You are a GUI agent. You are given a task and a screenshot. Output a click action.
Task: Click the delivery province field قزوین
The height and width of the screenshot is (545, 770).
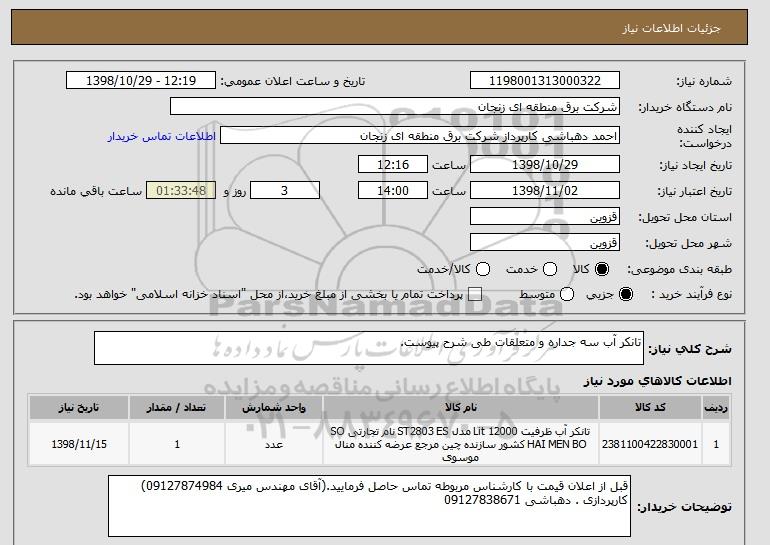click(x=545, y=217)
